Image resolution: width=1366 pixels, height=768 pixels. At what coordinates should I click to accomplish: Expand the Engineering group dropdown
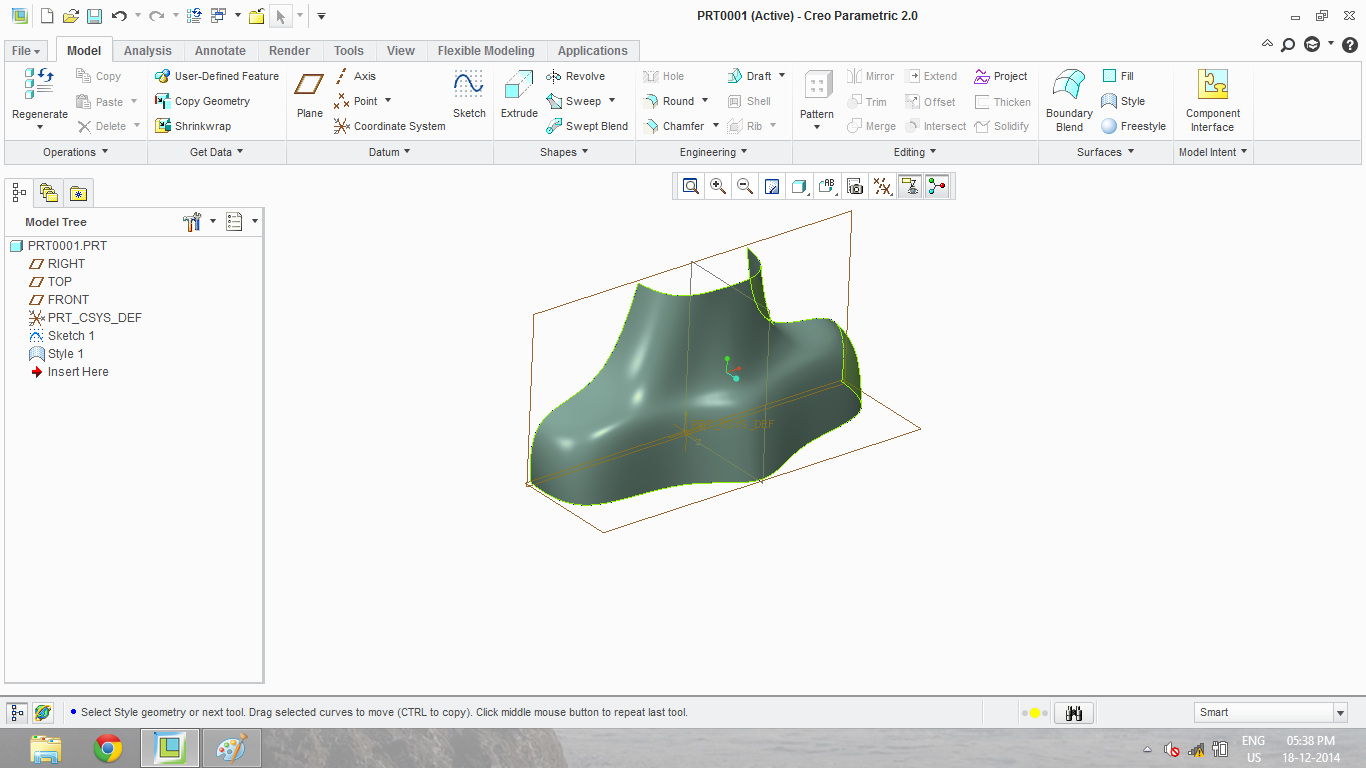[x=714, y=152]
